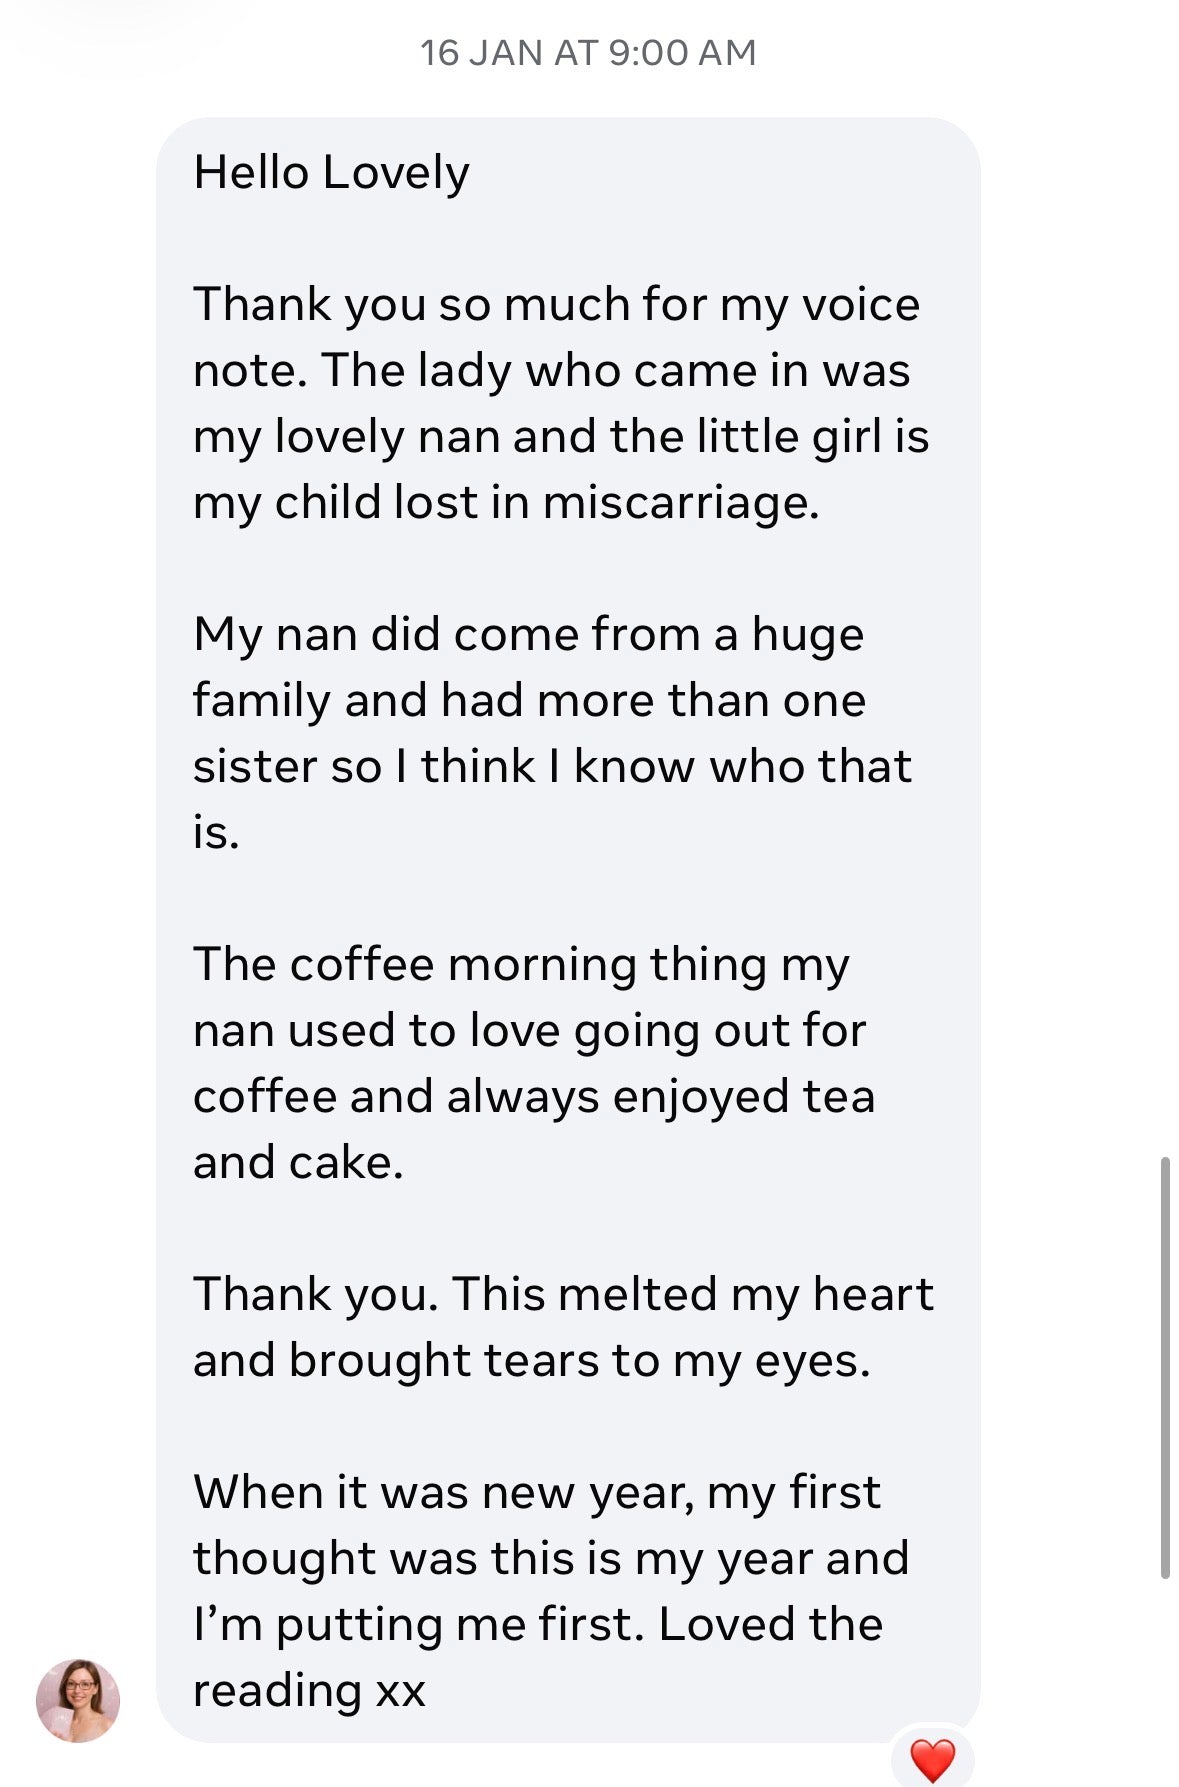The image size is (1179, 1787).
Task: Click the "thought was this is my year" line
Action: pyautogui.click(x=550, y=1559)
